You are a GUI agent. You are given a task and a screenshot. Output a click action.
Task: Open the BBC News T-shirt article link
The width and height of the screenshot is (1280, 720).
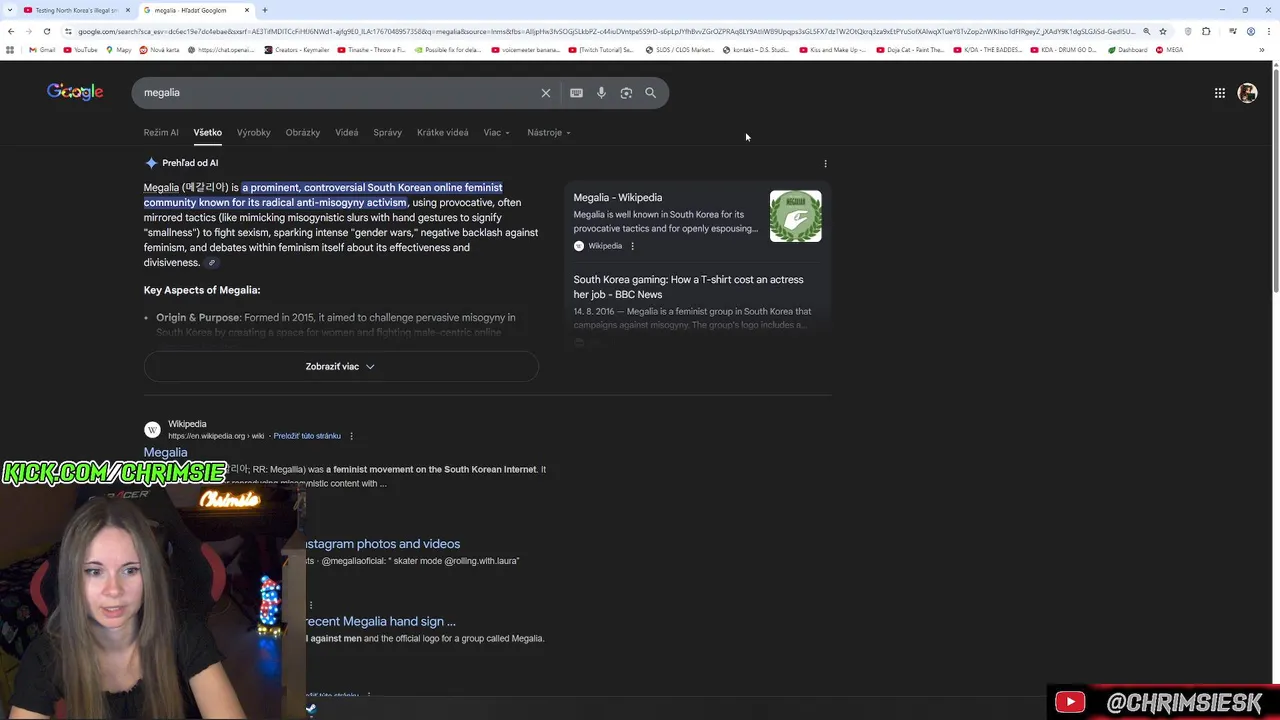[x=688, y=287]
